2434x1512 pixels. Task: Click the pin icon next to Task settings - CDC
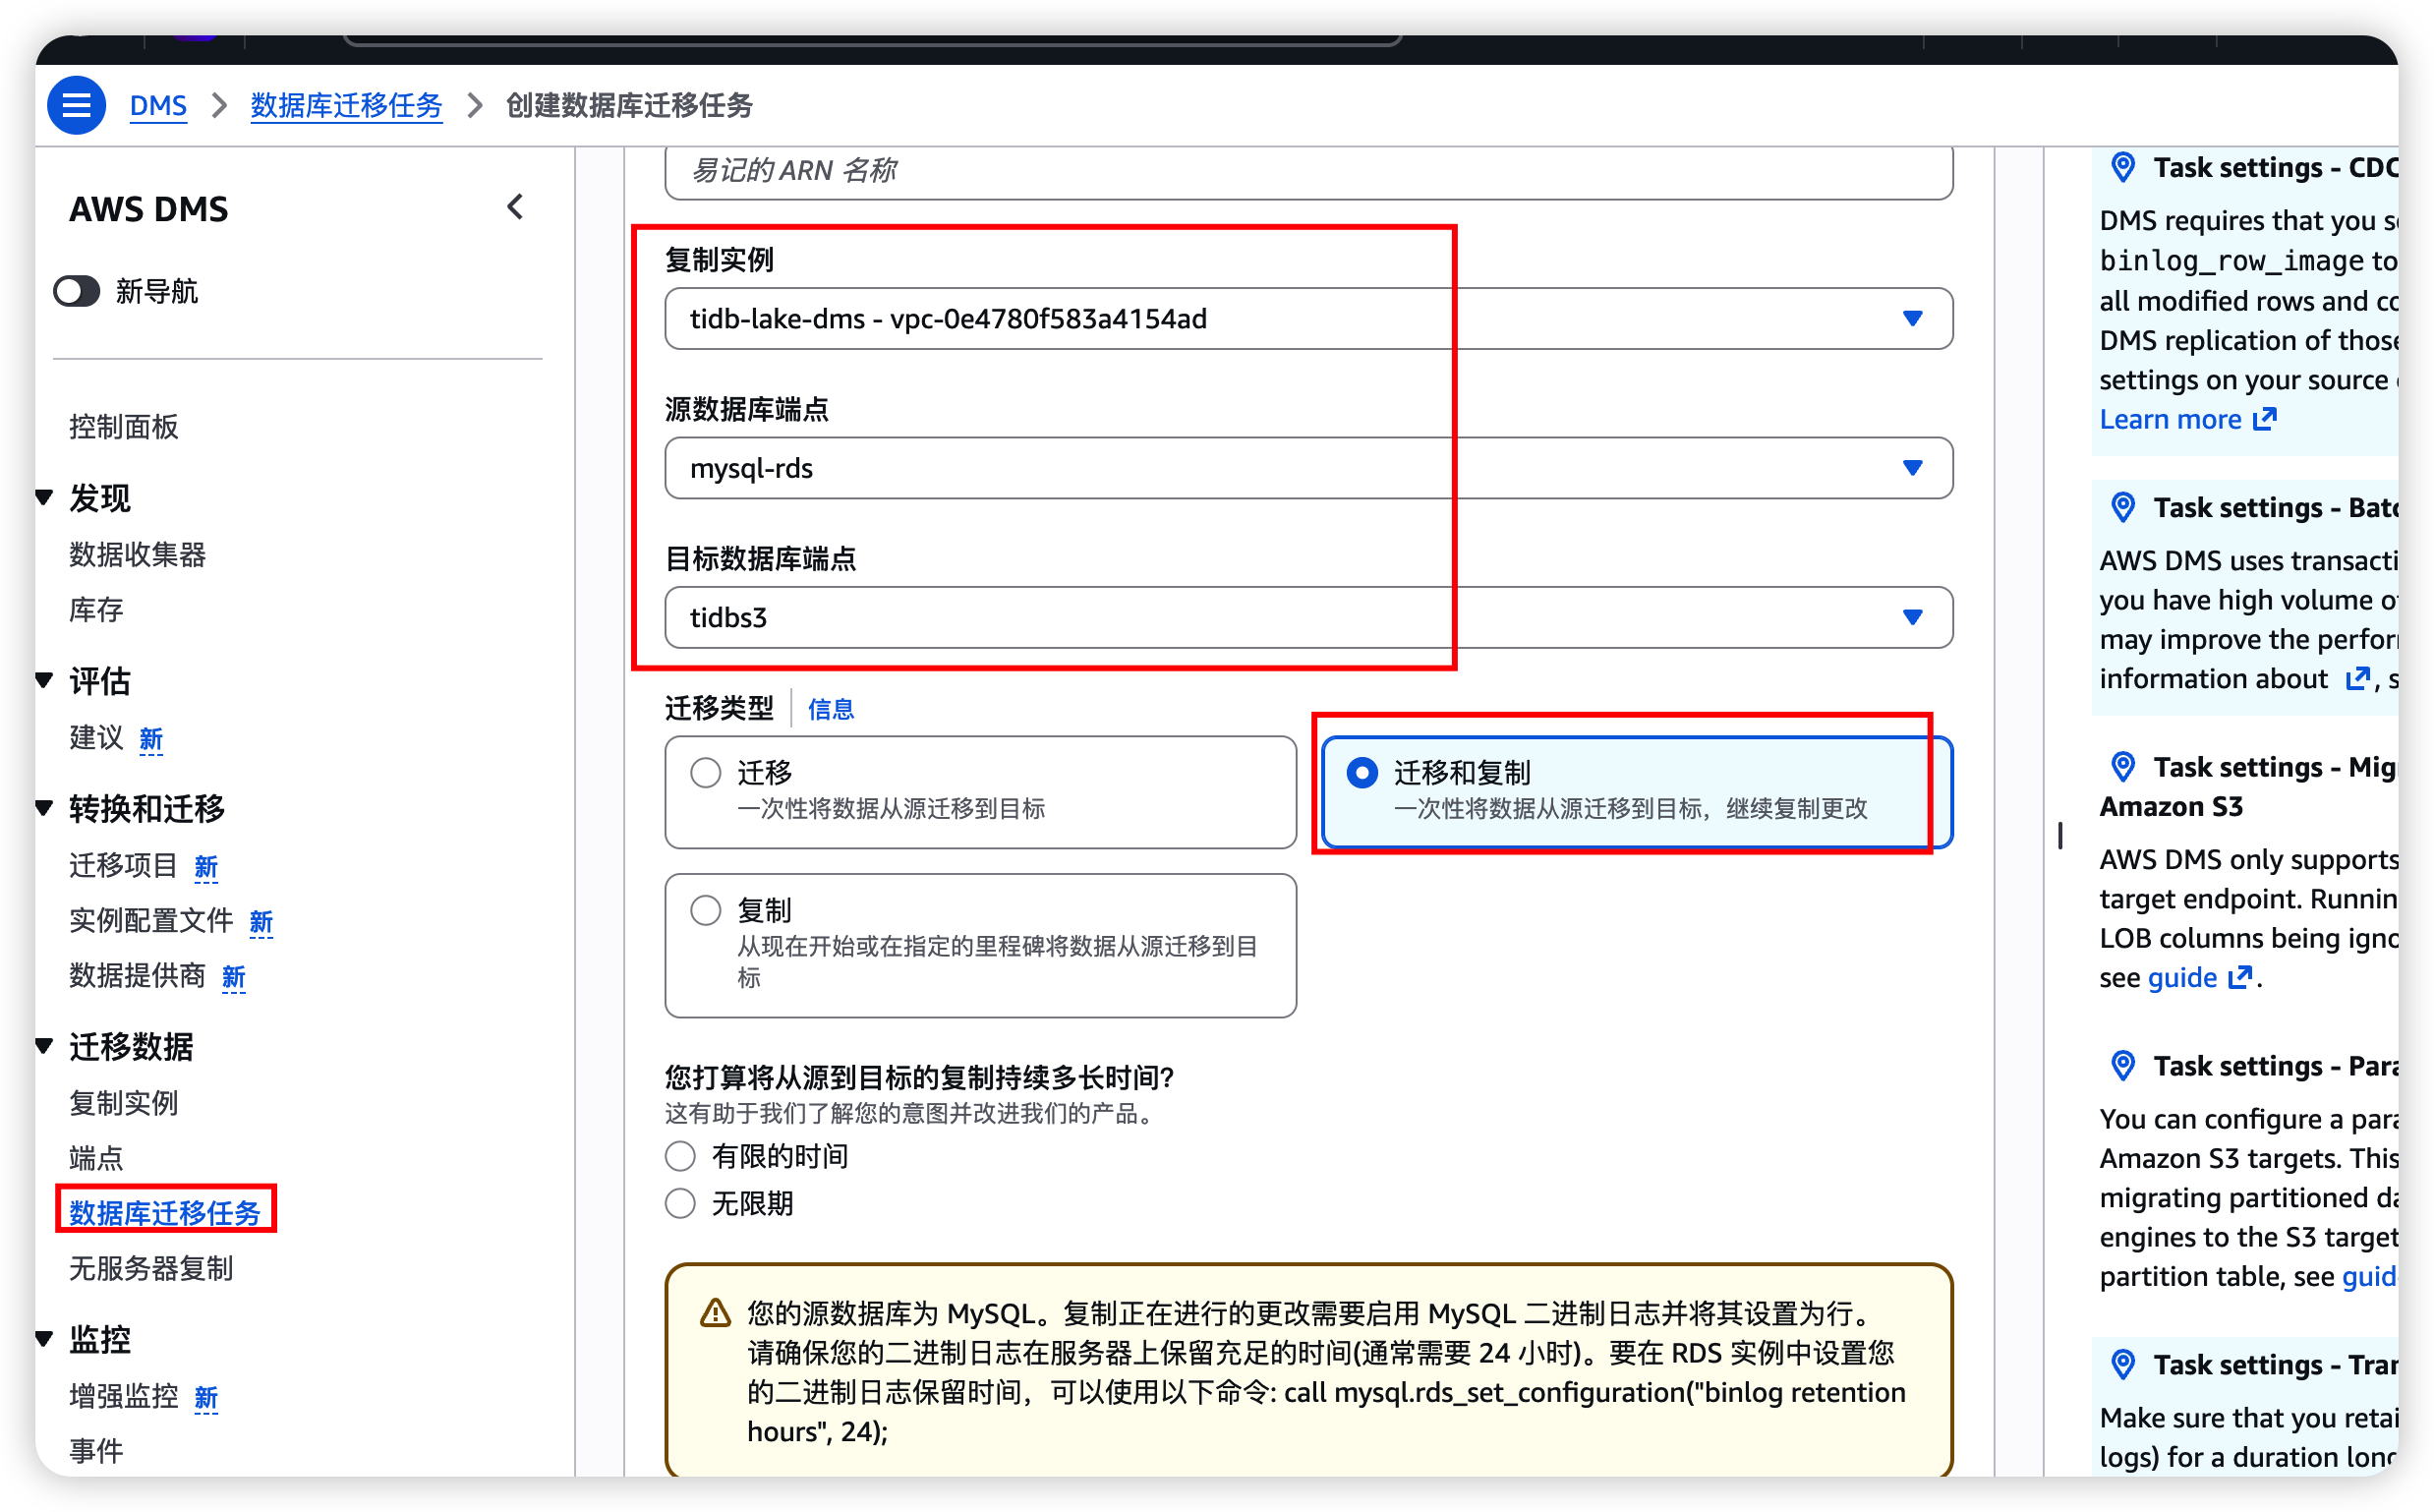click(x=2122, y=167)
